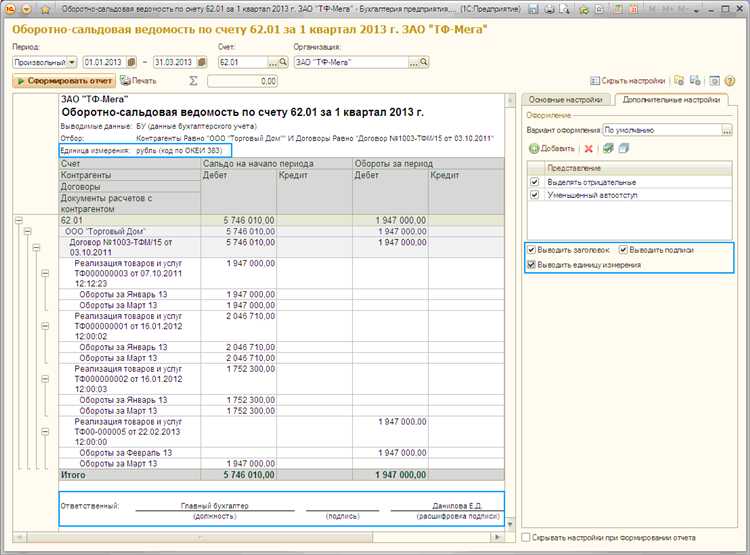Select the Дополнительные настройки tab
Screen dimensions: 750x555
pos(670,100)
